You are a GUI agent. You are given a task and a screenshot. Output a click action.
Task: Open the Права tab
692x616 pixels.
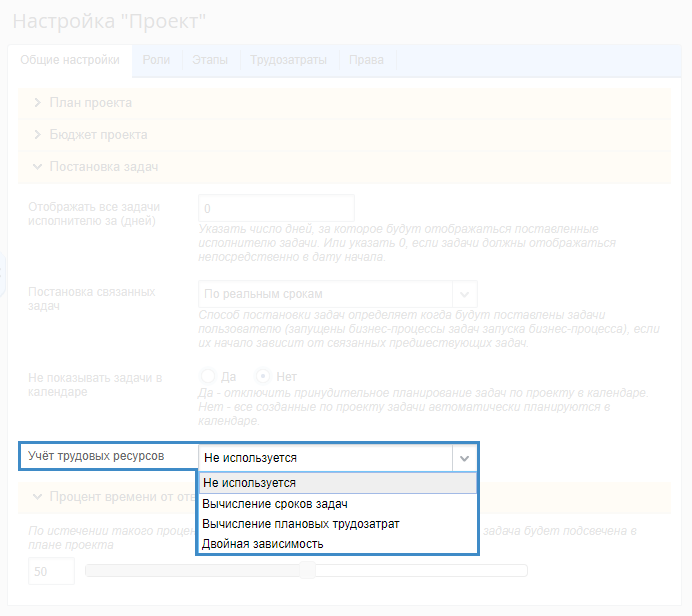[x=366, y=60]
